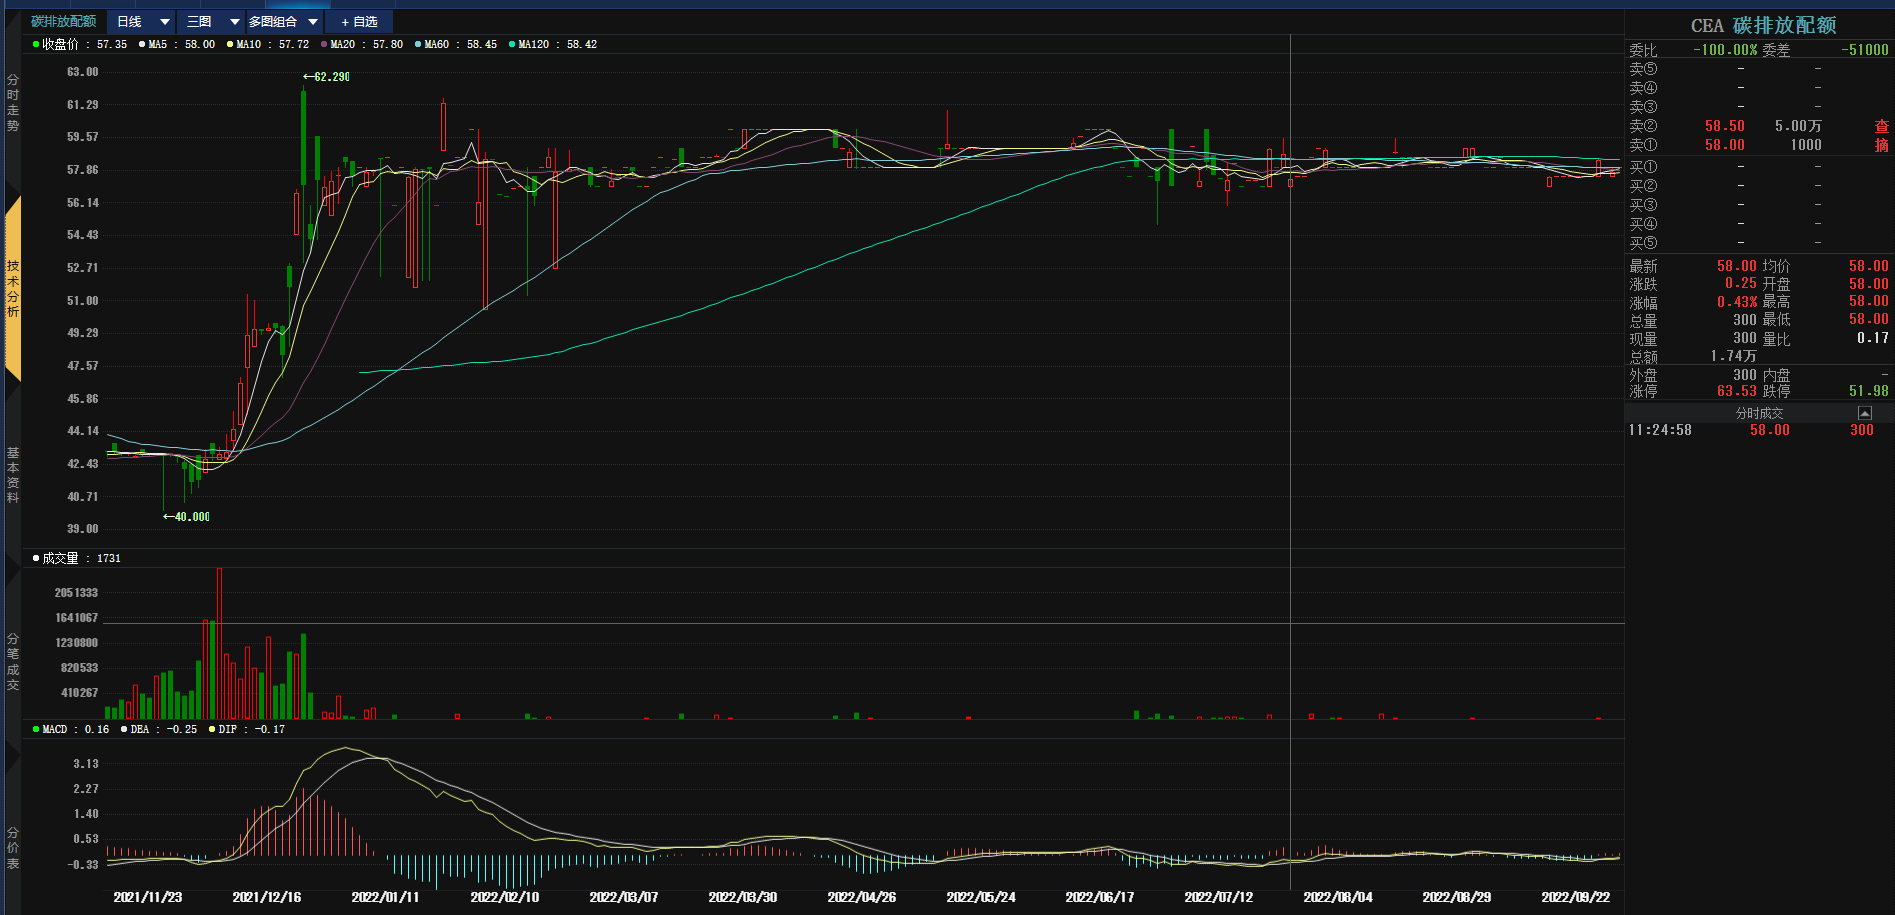Viewport: 1895px width, 915px height.
Task: Toggle the MA120 line indicator dot
Action: pos(512,45)
